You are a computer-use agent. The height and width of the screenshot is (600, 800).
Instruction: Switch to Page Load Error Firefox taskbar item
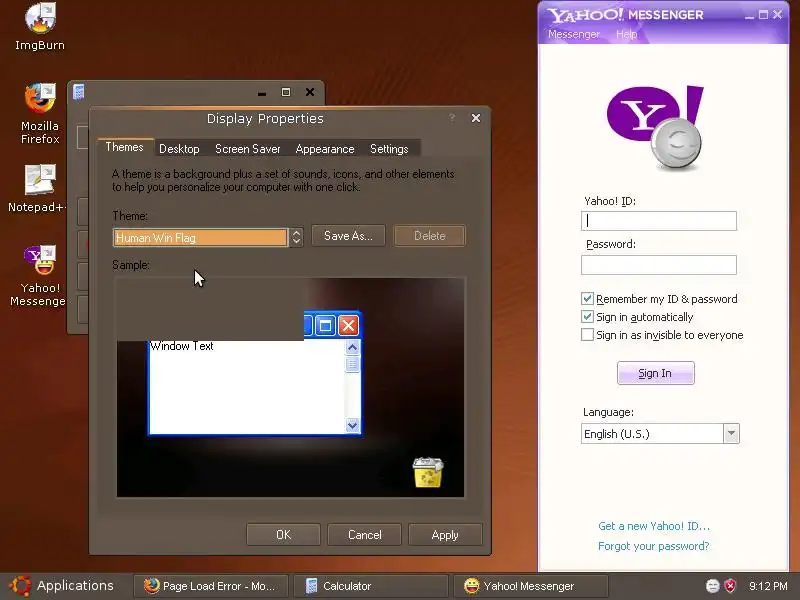tap(211, 586)
